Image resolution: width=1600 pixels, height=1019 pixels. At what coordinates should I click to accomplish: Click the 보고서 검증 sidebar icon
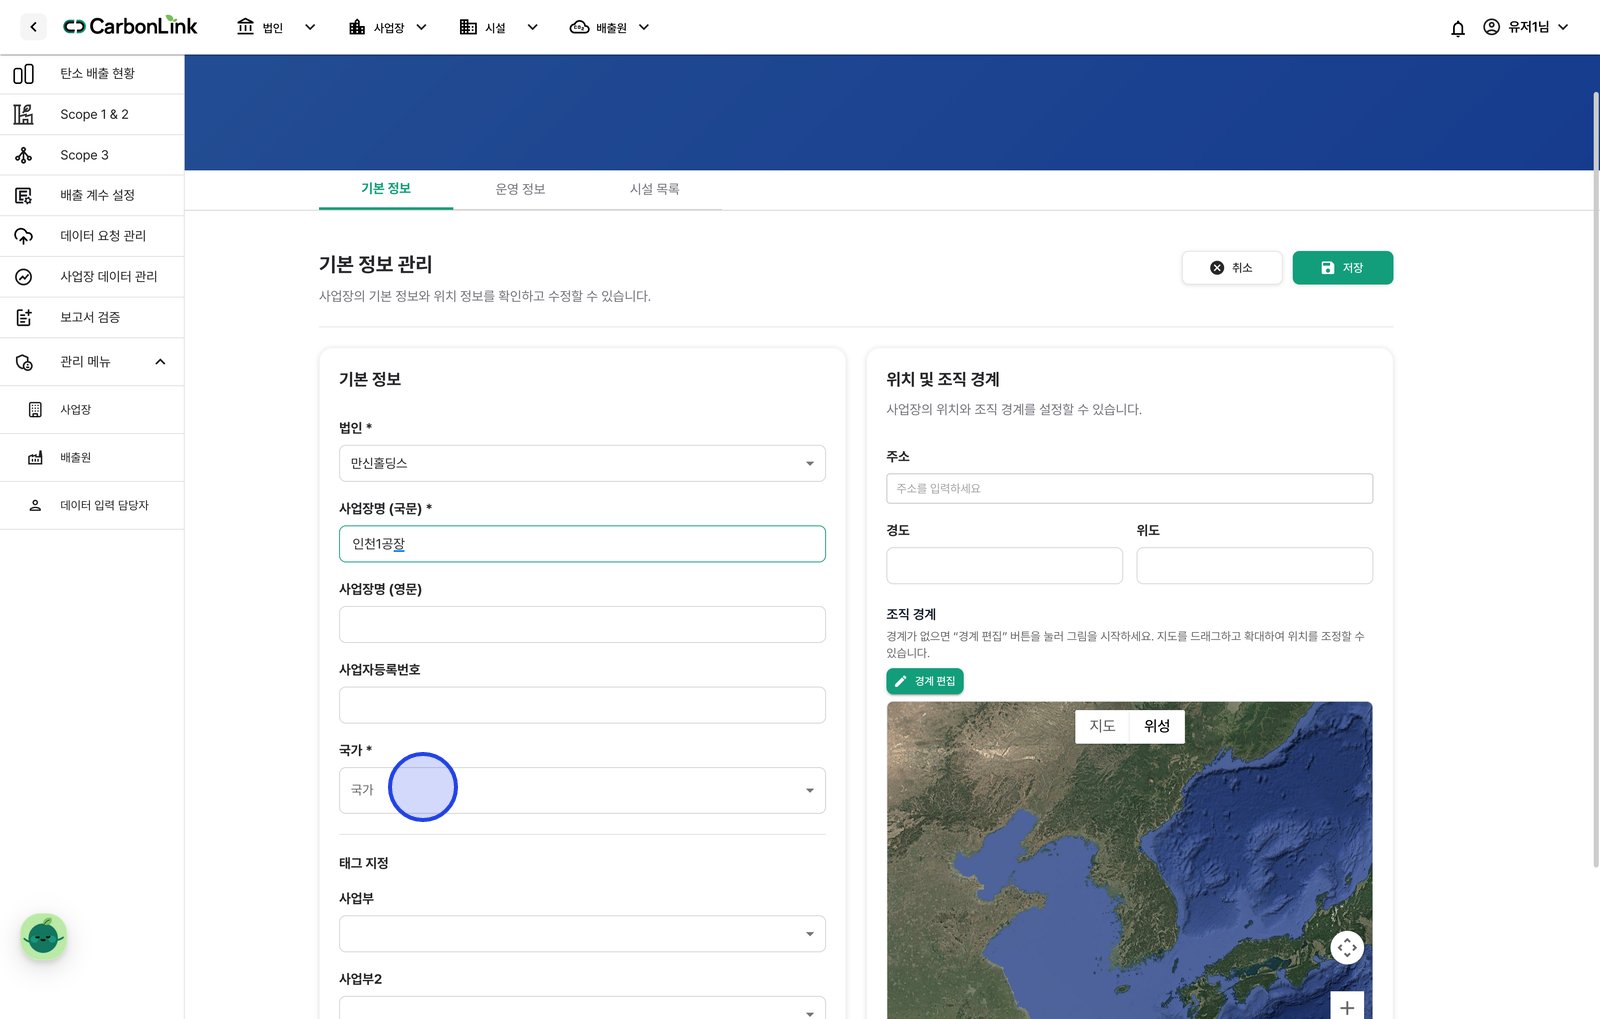[x=23, y=317]
